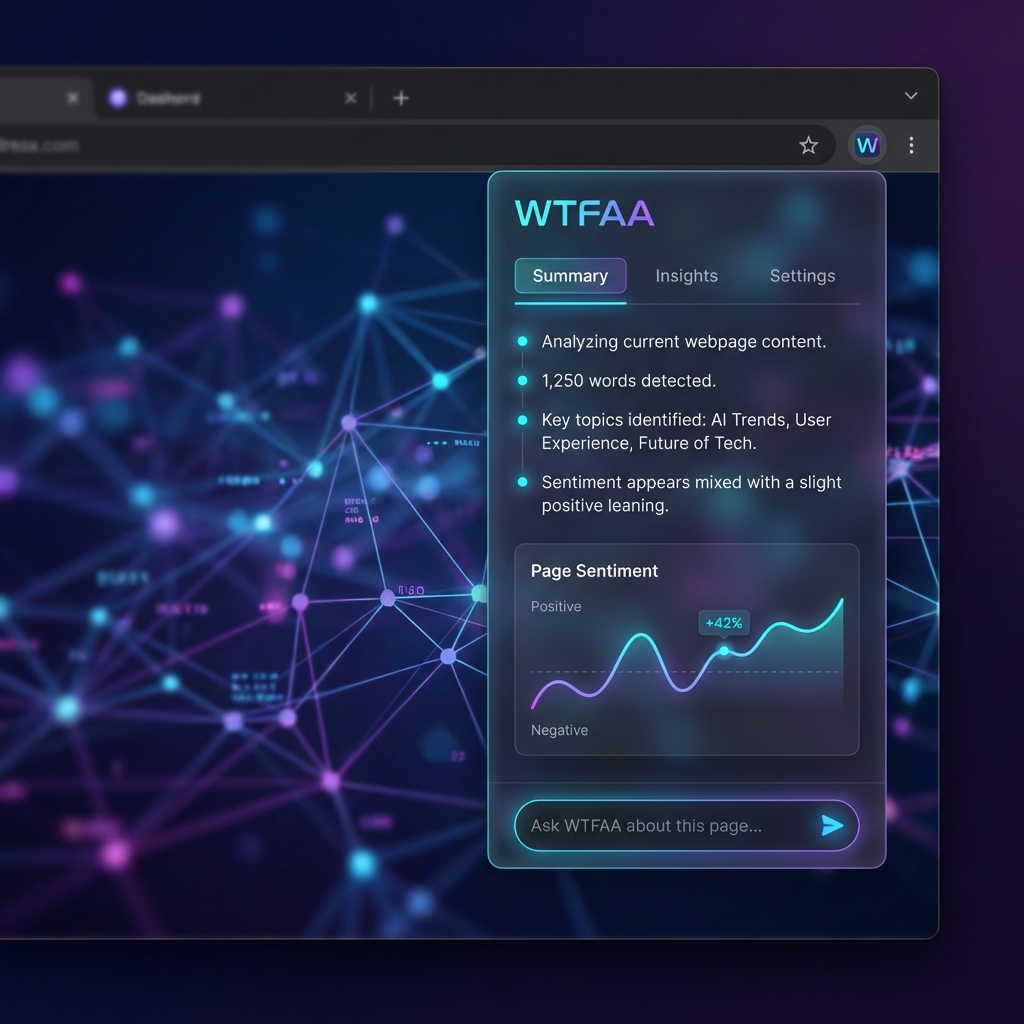Select the Page Sentiment chart area

(x=687, y=648)
